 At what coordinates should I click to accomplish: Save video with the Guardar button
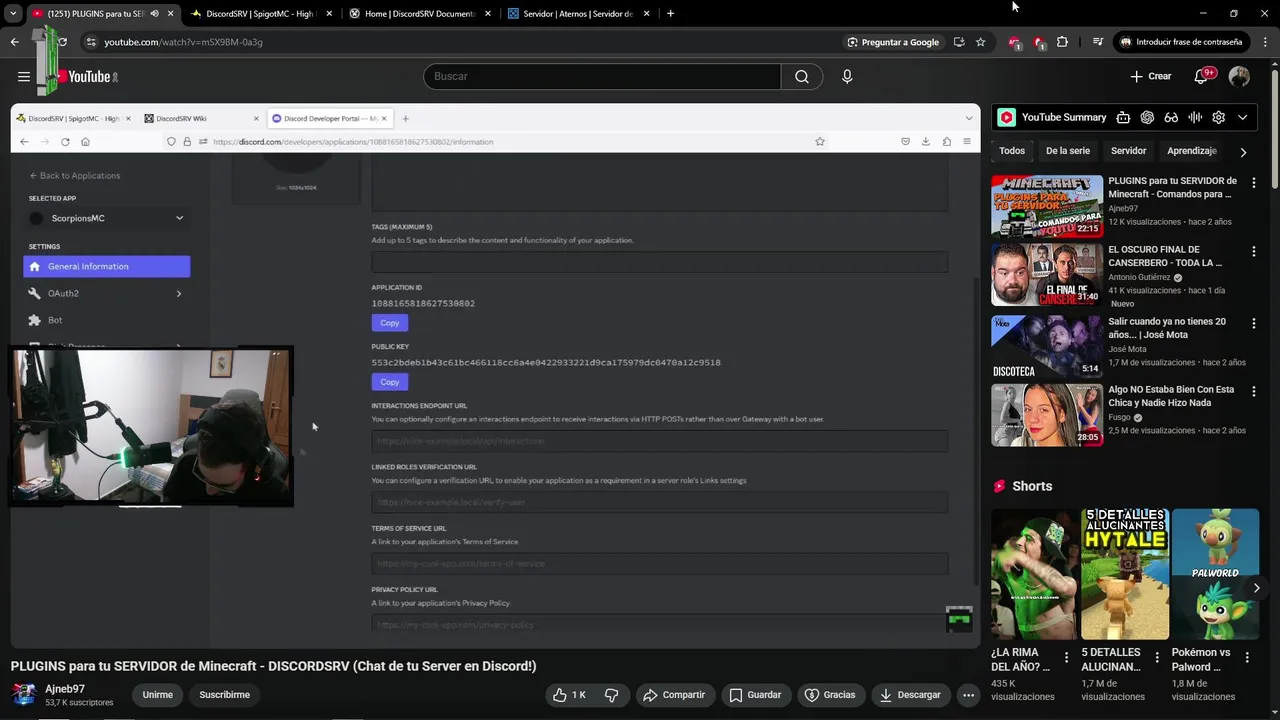point(755,695)
